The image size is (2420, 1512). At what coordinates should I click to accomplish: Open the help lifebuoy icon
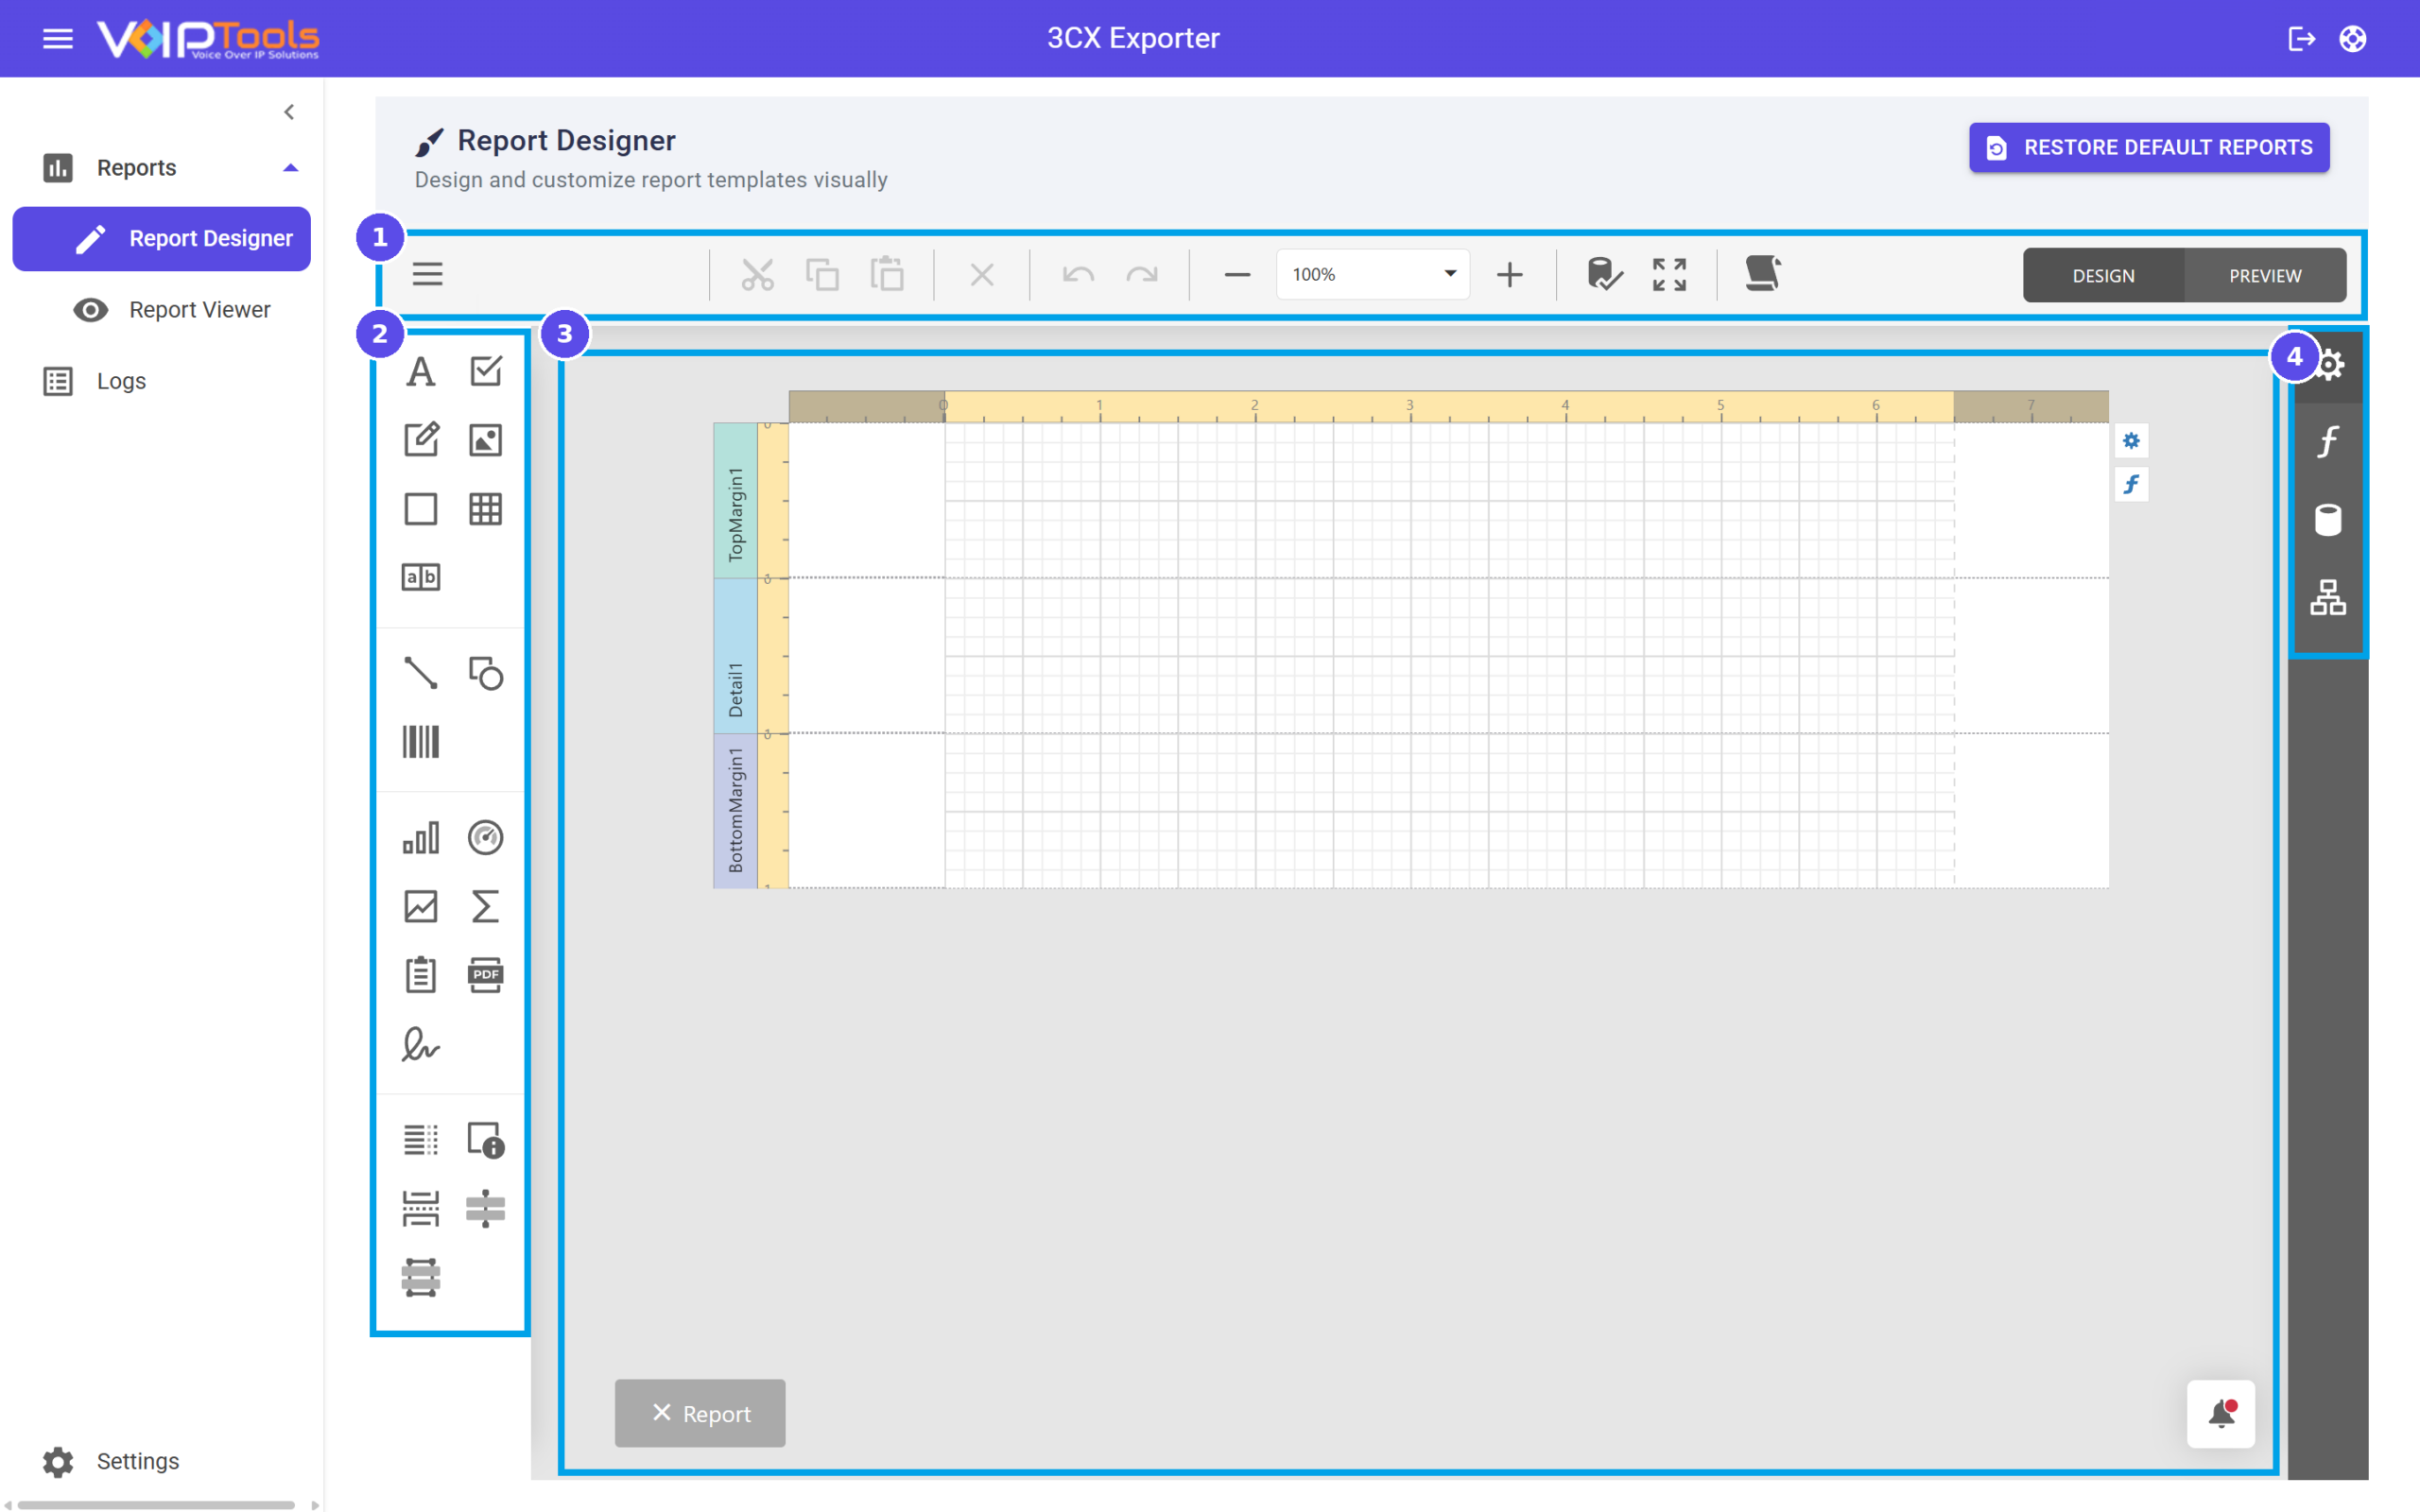click(2352, 38)
